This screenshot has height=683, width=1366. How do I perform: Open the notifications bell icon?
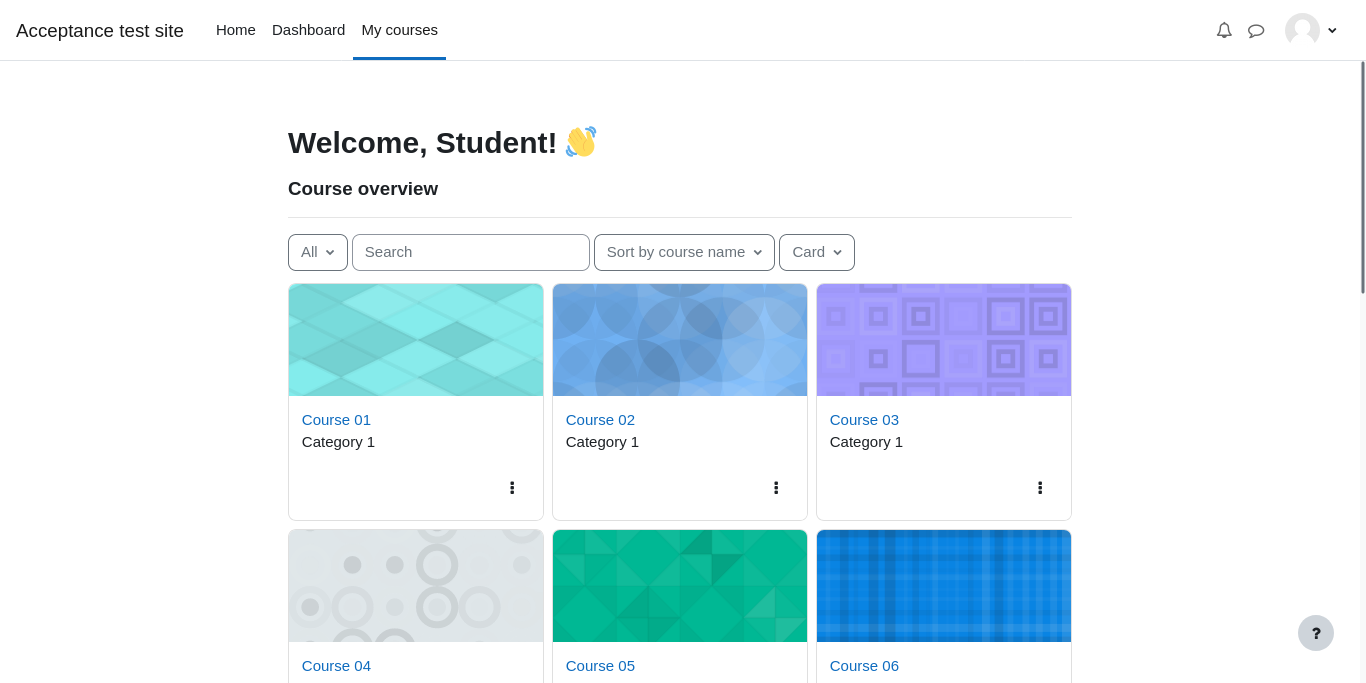(1224, 30)
